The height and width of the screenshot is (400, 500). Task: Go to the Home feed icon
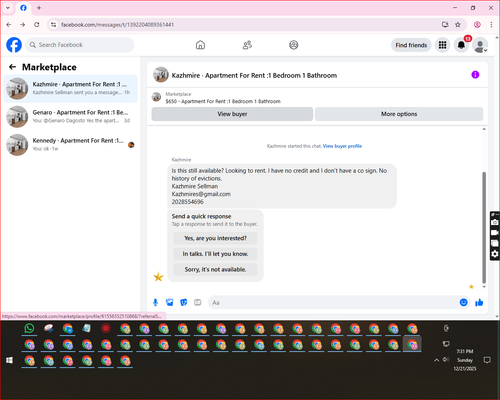click(200, 45)
